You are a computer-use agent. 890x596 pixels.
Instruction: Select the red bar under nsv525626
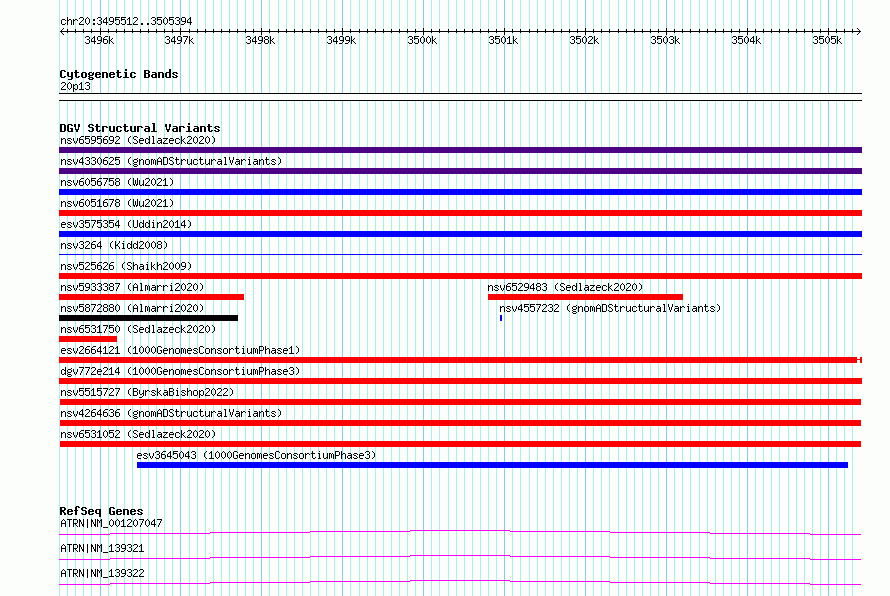460,276
